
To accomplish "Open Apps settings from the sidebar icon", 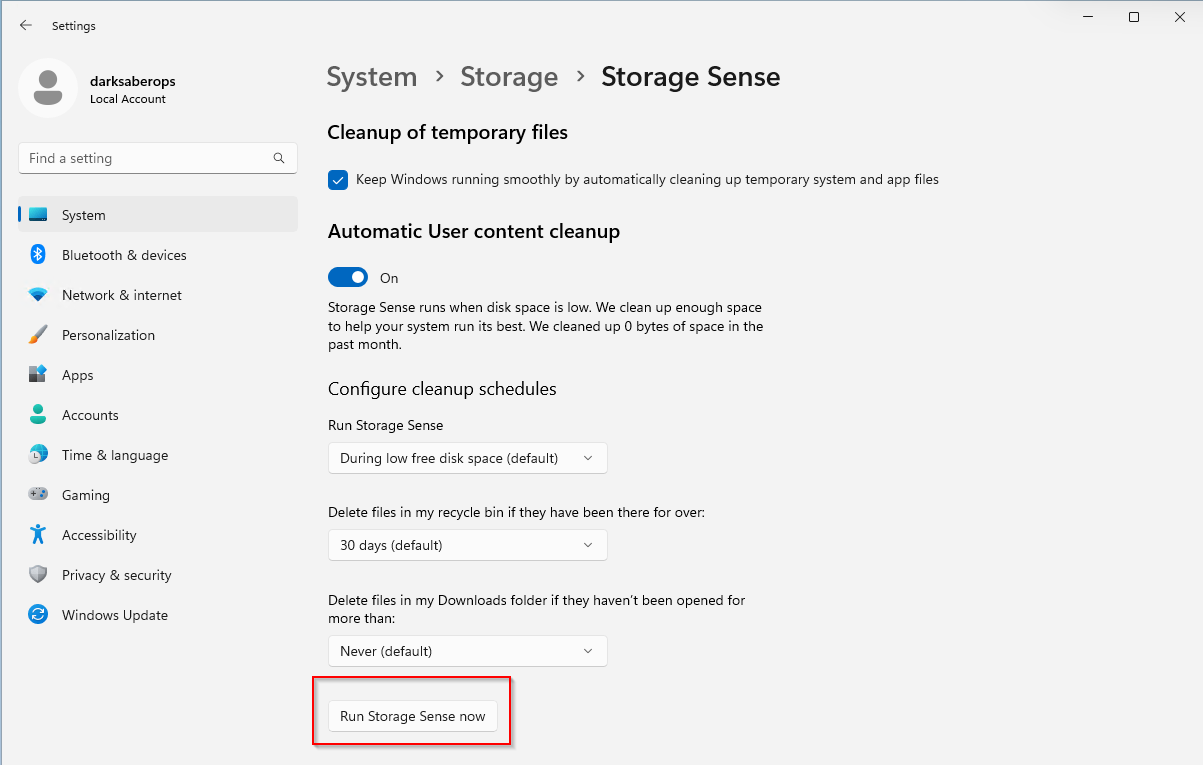I will coord(37,375).
